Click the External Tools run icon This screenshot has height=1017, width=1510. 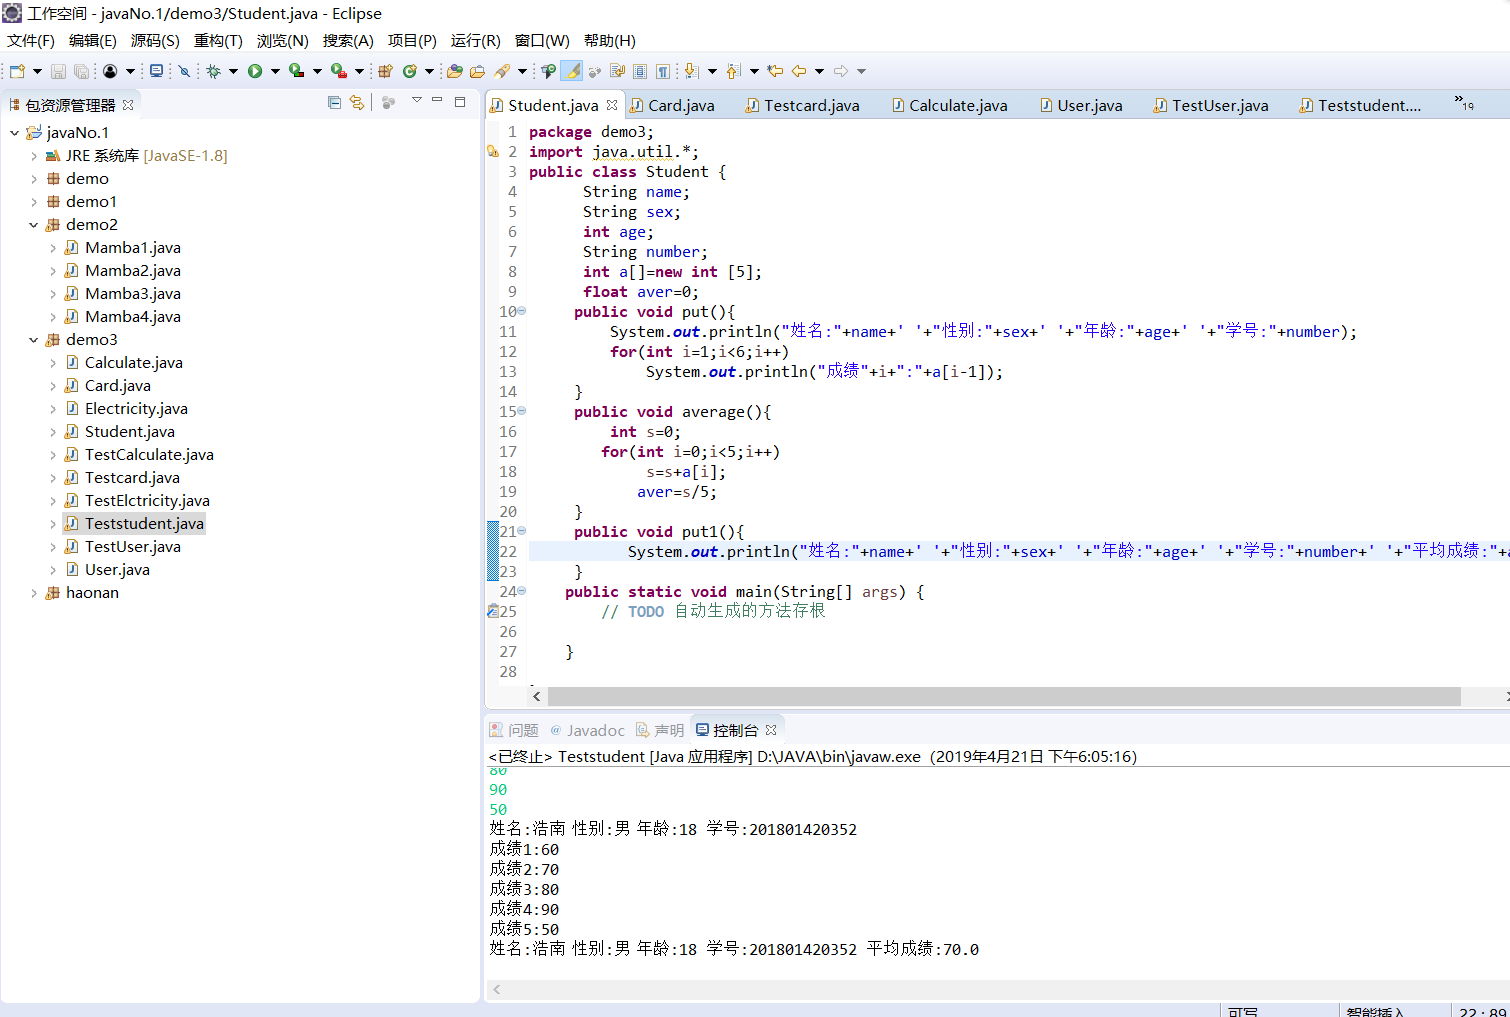tap(339, 71)
